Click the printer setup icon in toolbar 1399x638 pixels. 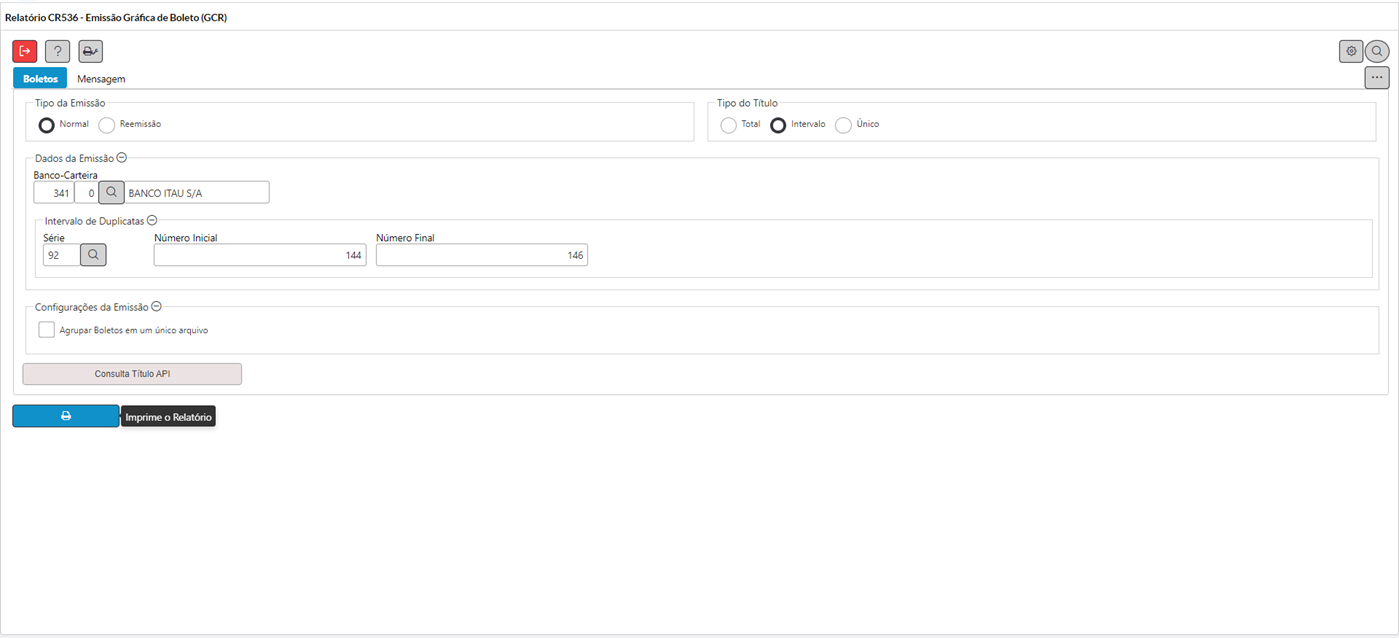(90, 51)
